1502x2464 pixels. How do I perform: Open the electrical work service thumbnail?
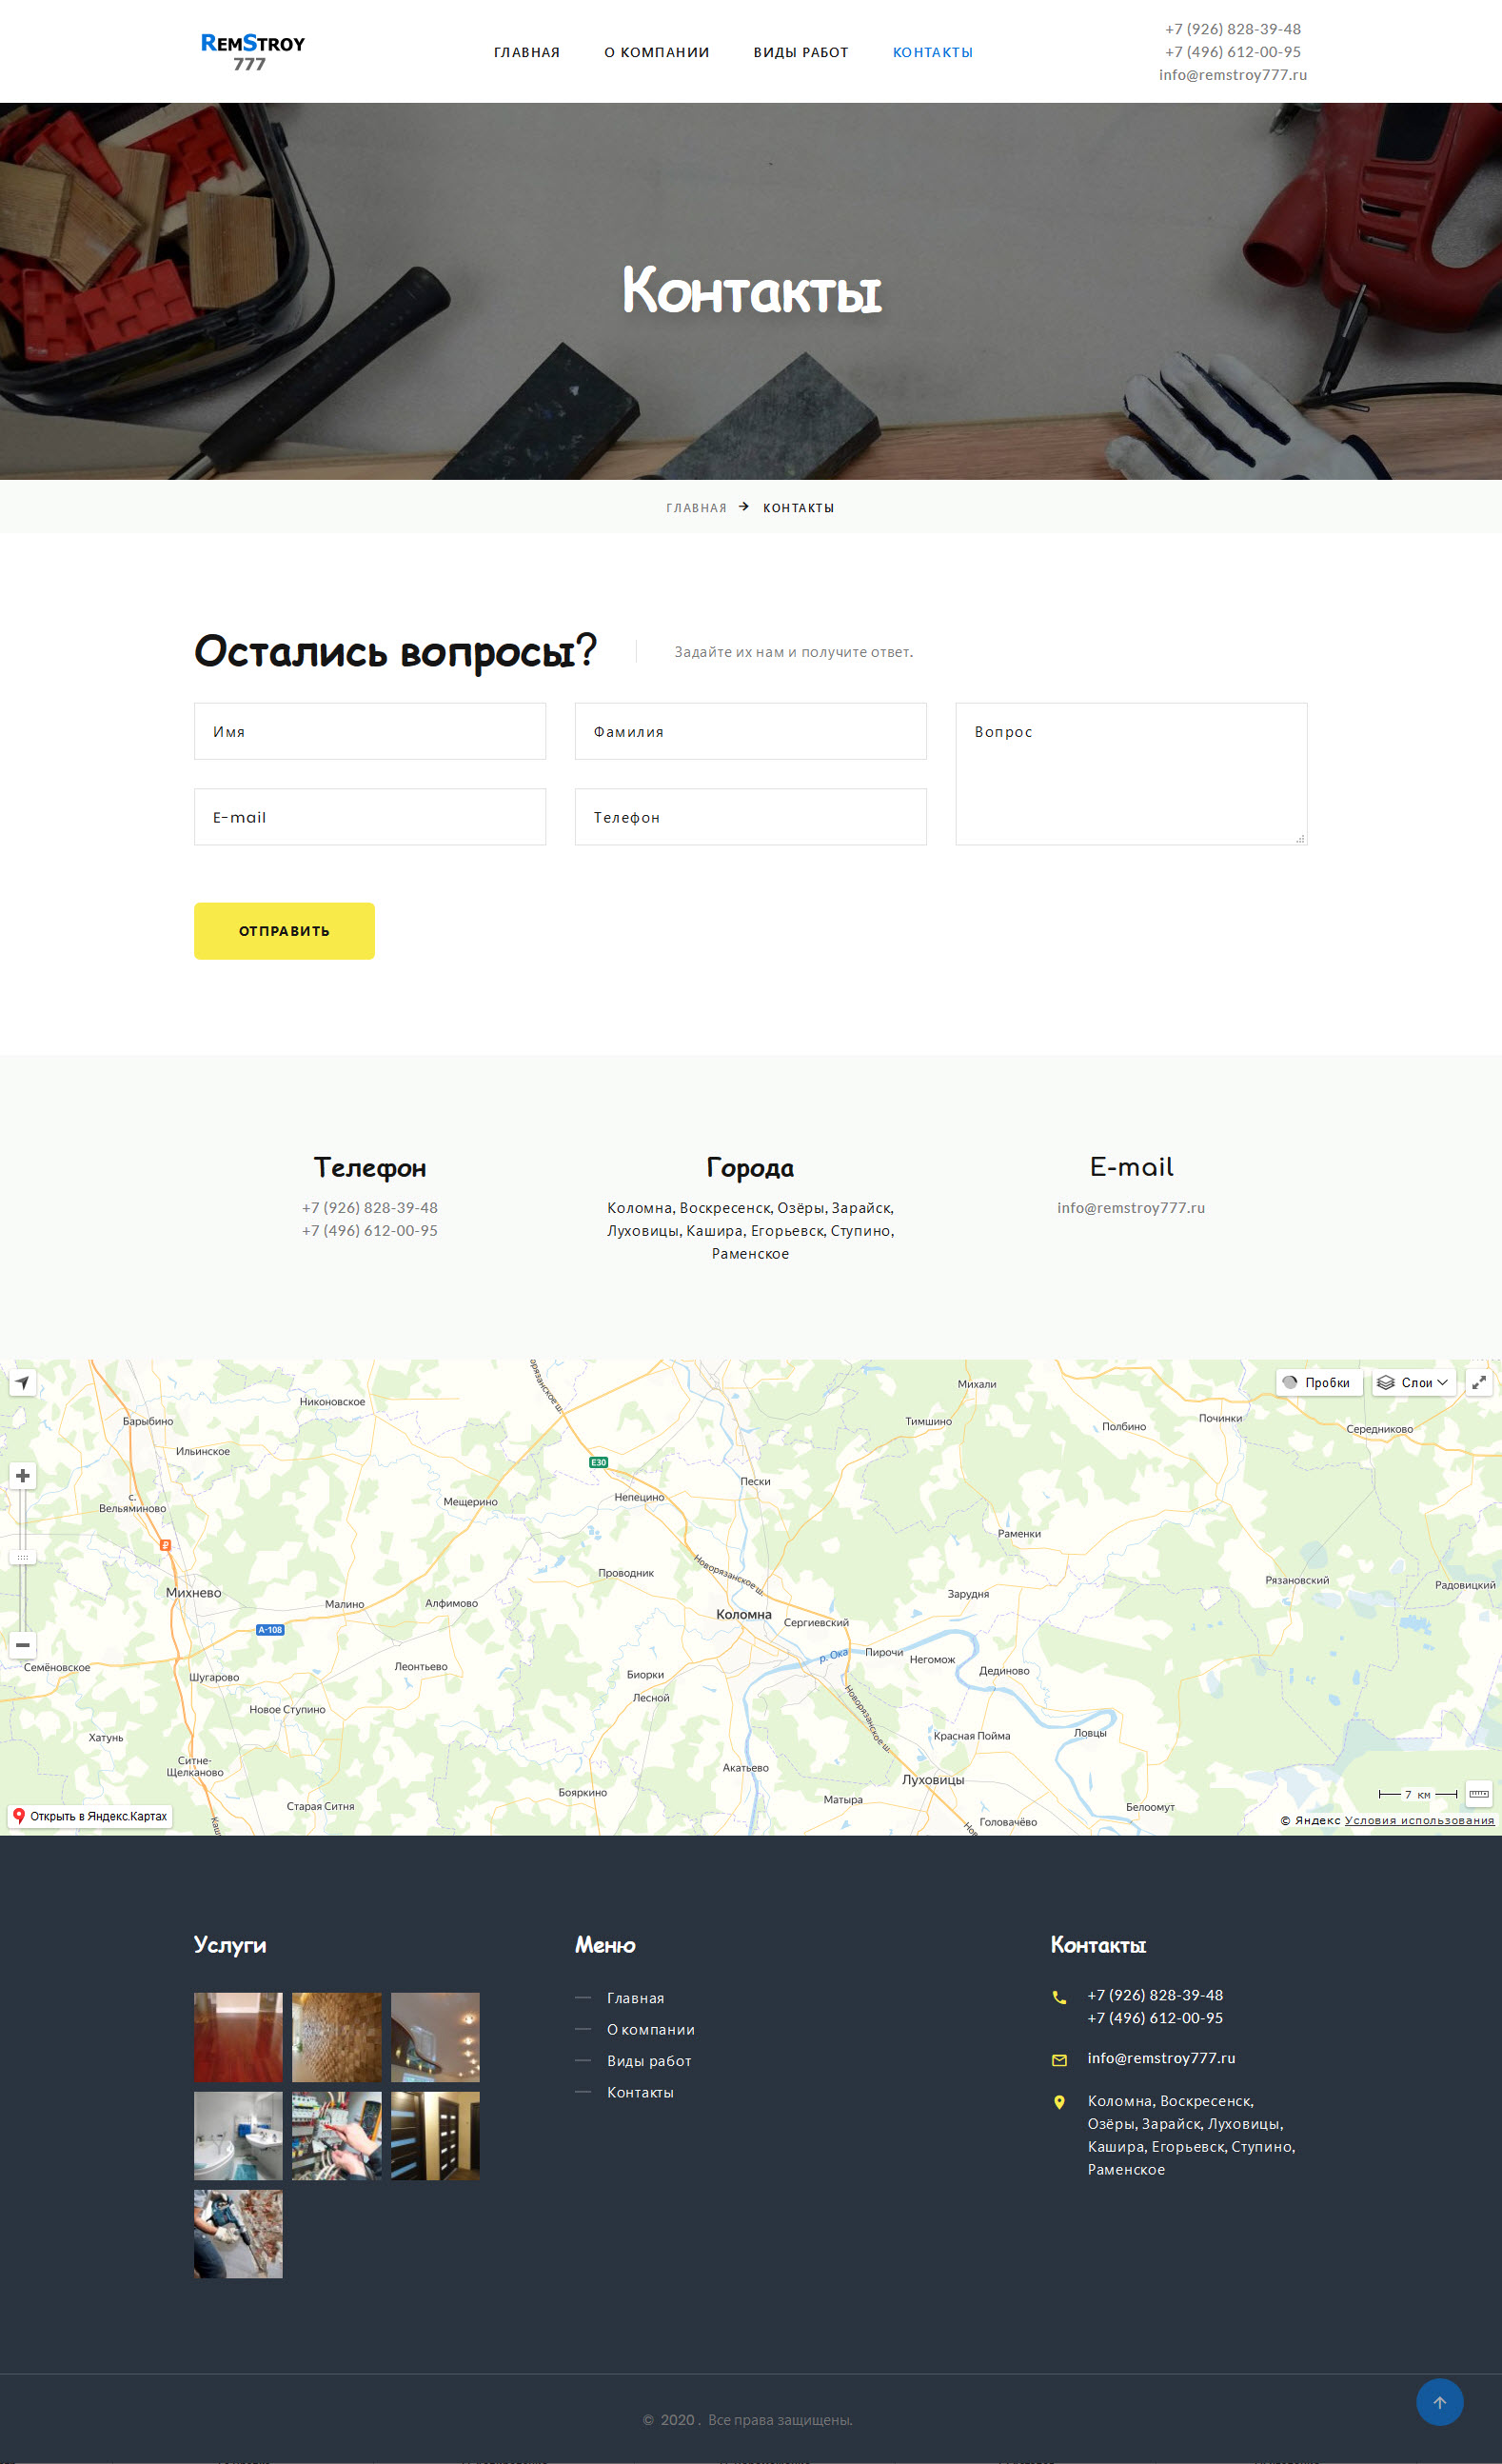pyautogui.click(x=336, y=2136)
